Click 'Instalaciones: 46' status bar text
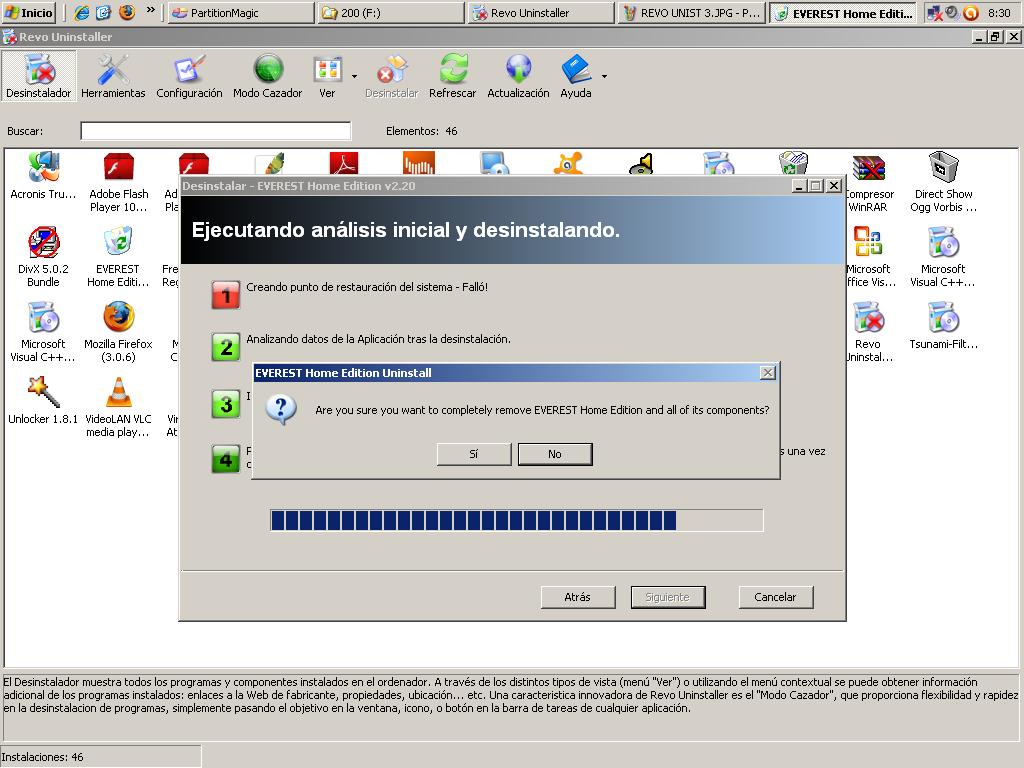Image resolution: width=1024 pixels, height=768 pixels. (x=42, y=757)
